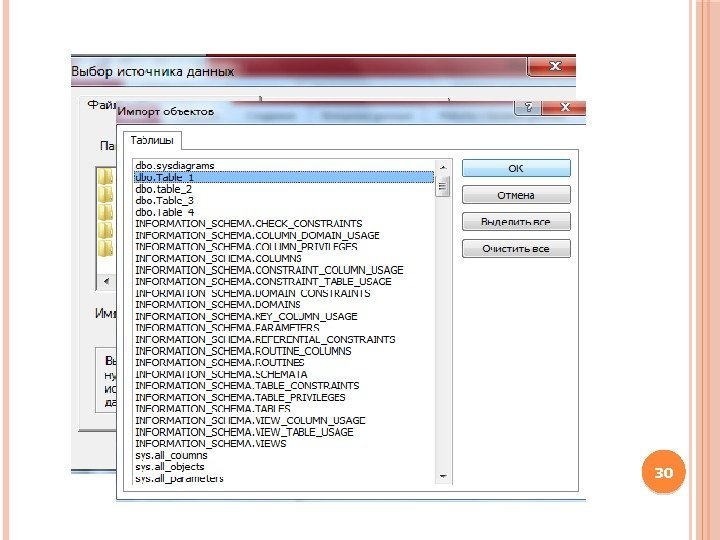Select INFORMATION_SCHEMA.DOMAINS
The width and height of the screenshot is (720, 540).
click(284, 304)
